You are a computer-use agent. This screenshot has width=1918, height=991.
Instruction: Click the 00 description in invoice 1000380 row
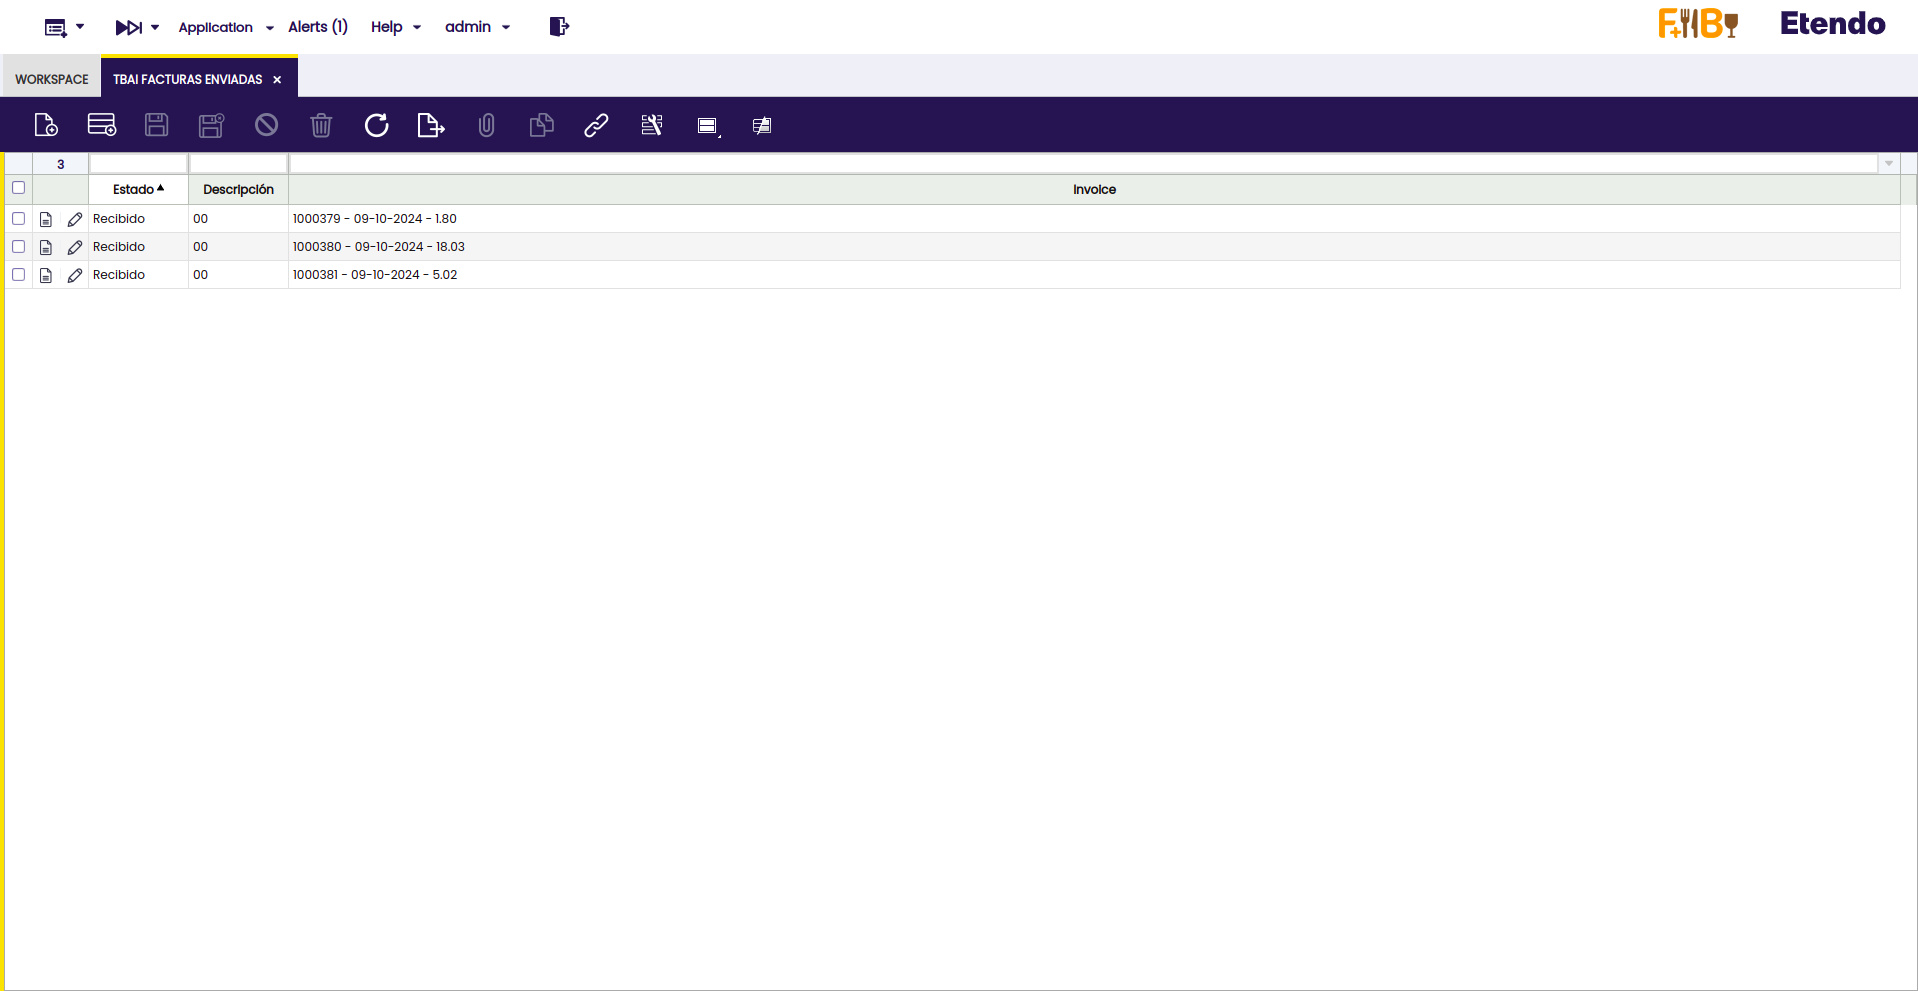tap(201, 247)
